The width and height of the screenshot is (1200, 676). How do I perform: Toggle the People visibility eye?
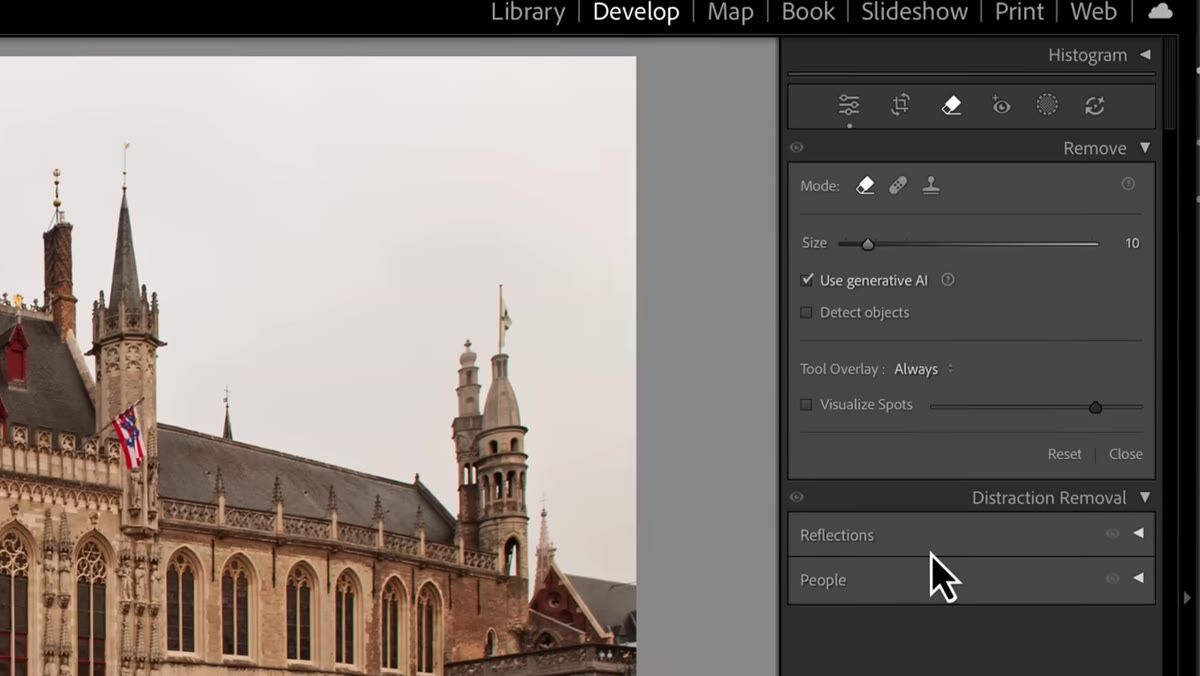coord(1112,579)
